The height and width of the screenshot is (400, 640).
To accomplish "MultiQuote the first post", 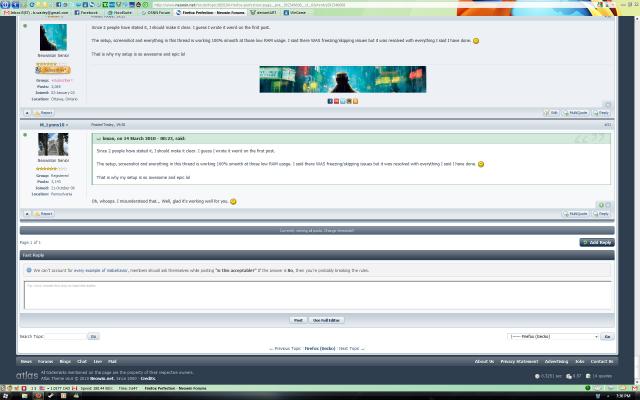I will (x=575, y=113).
